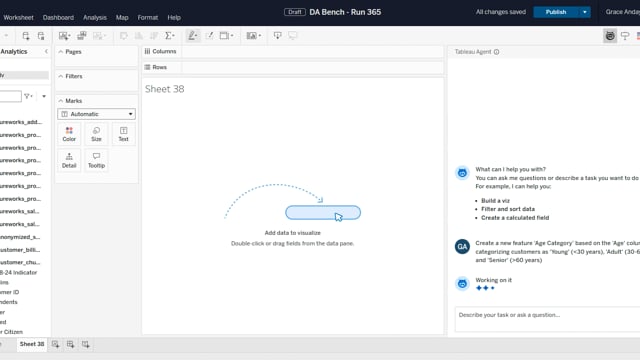Click the Sort Ascending toolbar icon
Viewport: 640px width, 360px height.
(x=139, y=36)
